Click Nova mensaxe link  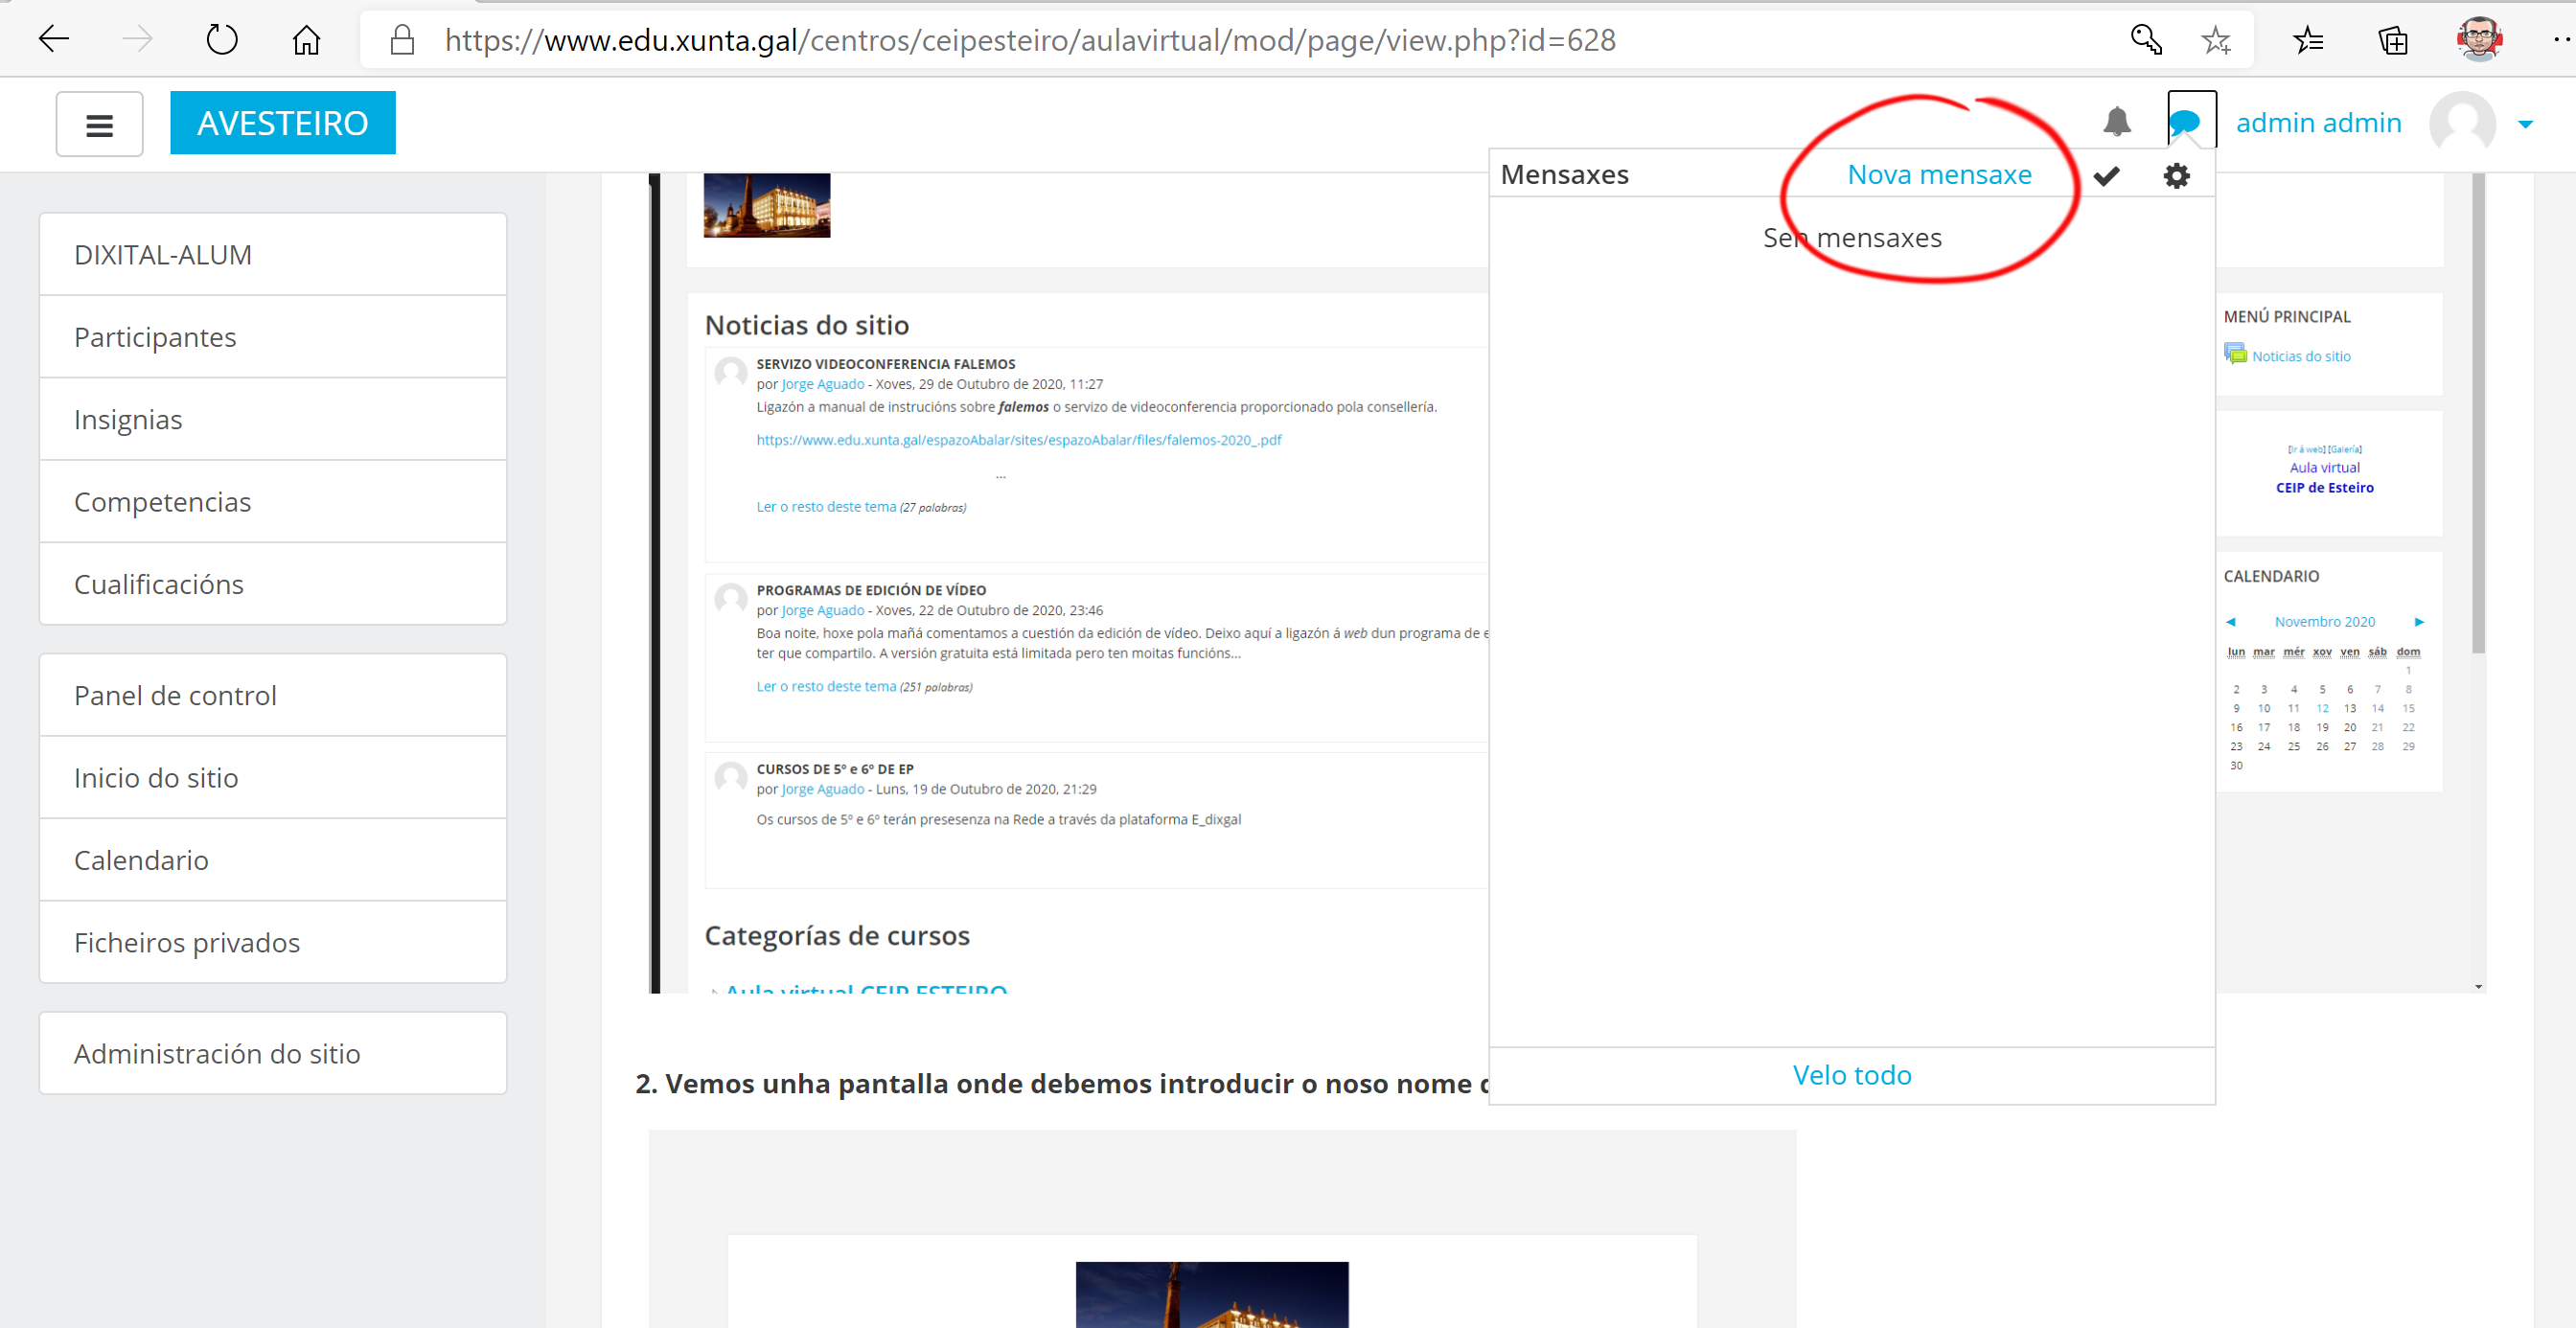click(1938, 175)
